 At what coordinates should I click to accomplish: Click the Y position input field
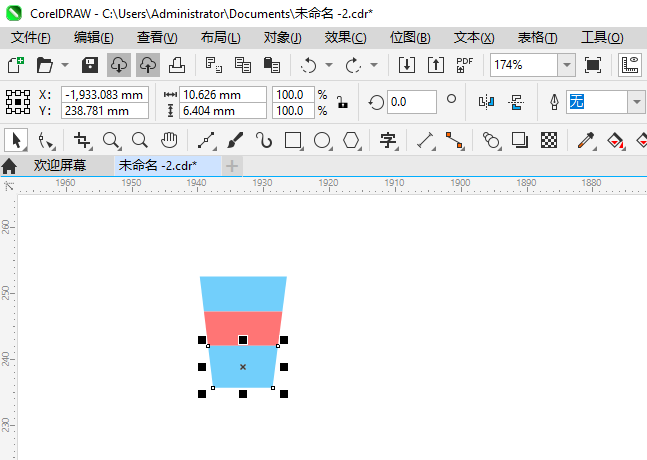tap(105, 111)
